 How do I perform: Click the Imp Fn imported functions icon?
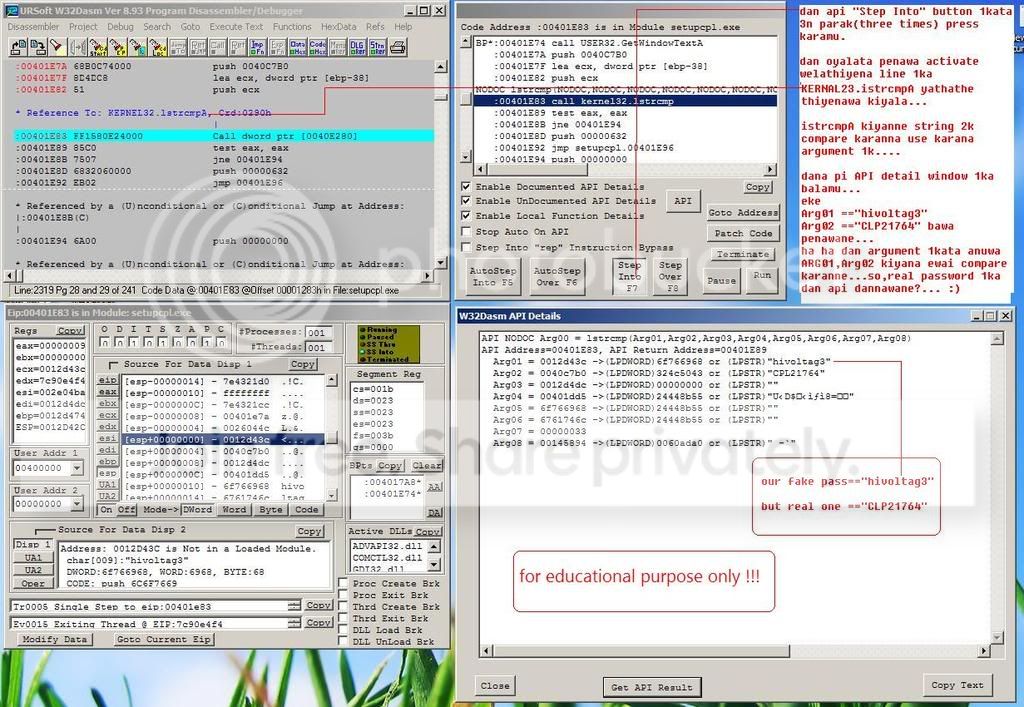(257, 47)
